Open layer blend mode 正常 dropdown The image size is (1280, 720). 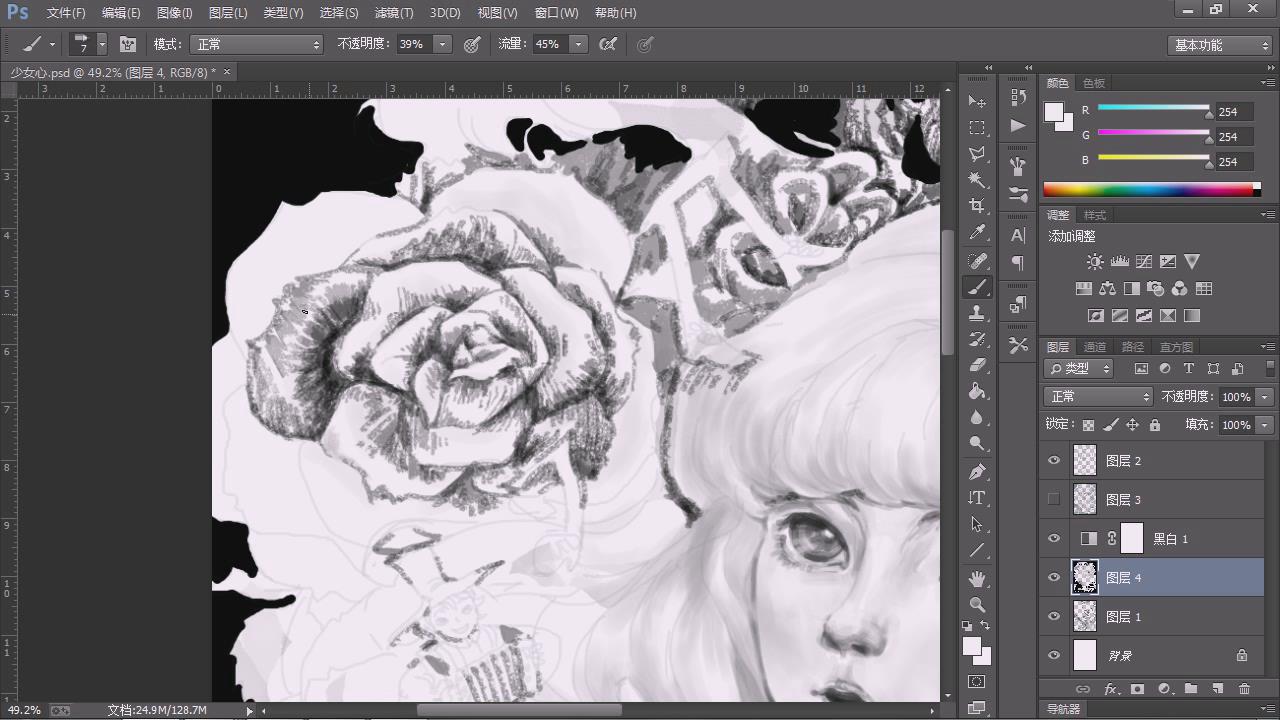coord(1099,397)
